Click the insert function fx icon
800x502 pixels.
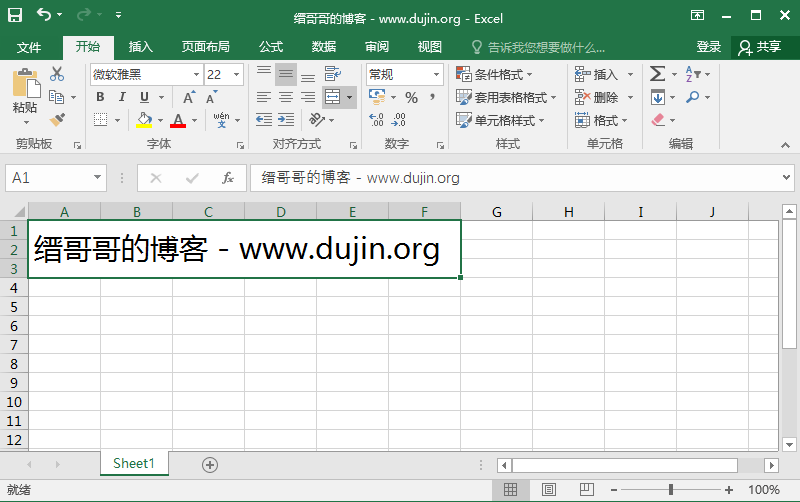point(228,178)
